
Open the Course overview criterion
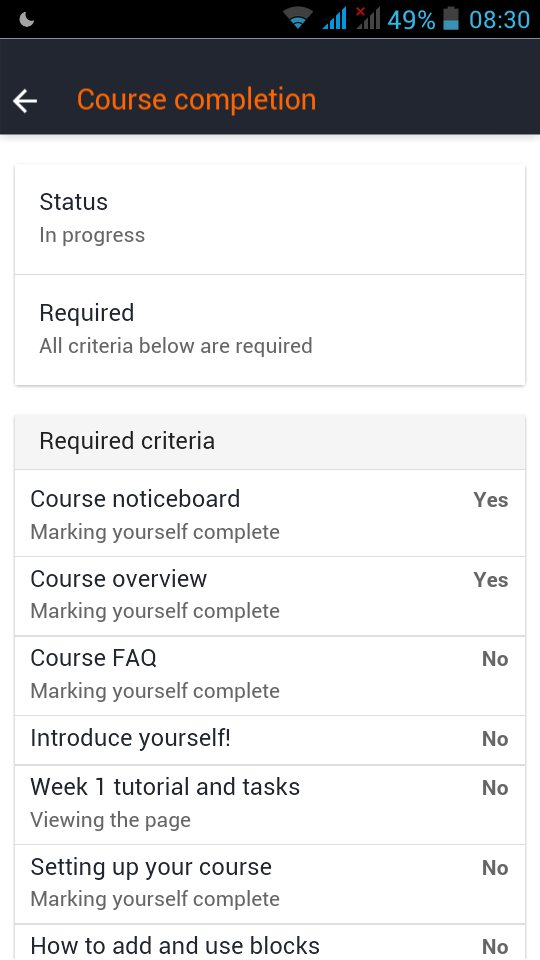(x=270, y=596)
